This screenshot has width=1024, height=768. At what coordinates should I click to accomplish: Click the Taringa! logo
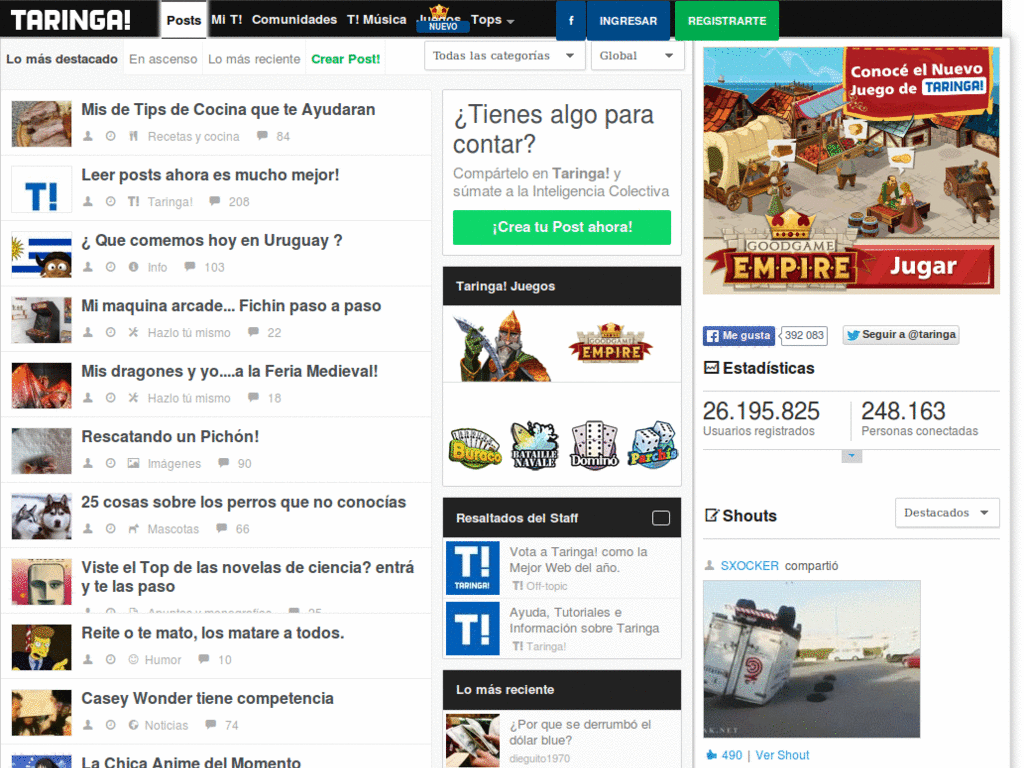point(71,20)
